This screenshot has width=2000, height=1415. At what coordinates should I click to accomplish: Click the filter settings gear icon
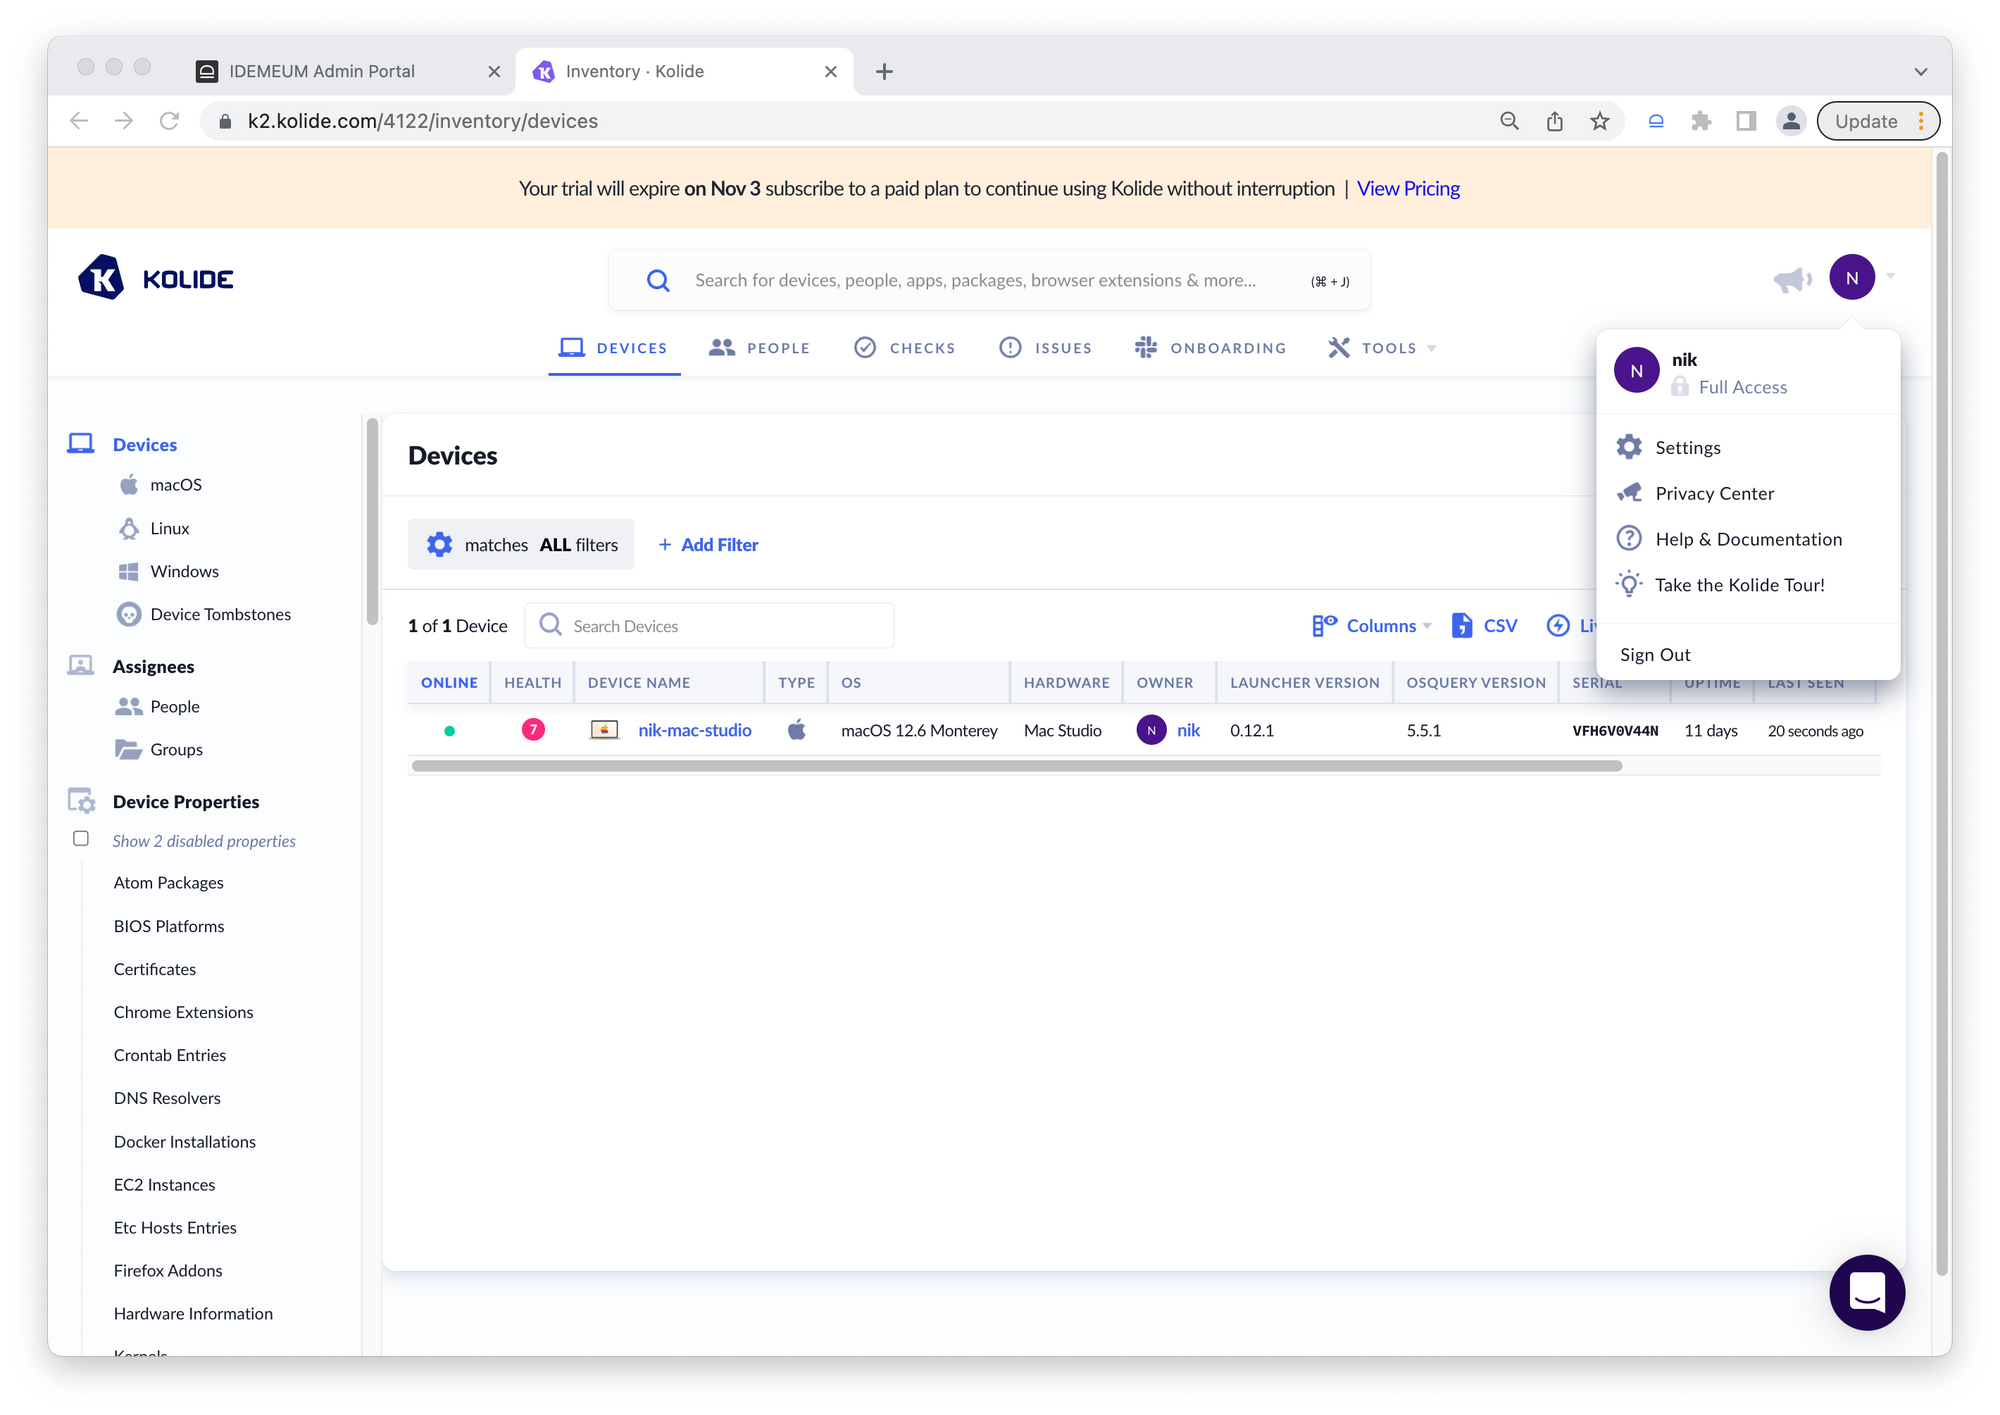pos(439,544)
